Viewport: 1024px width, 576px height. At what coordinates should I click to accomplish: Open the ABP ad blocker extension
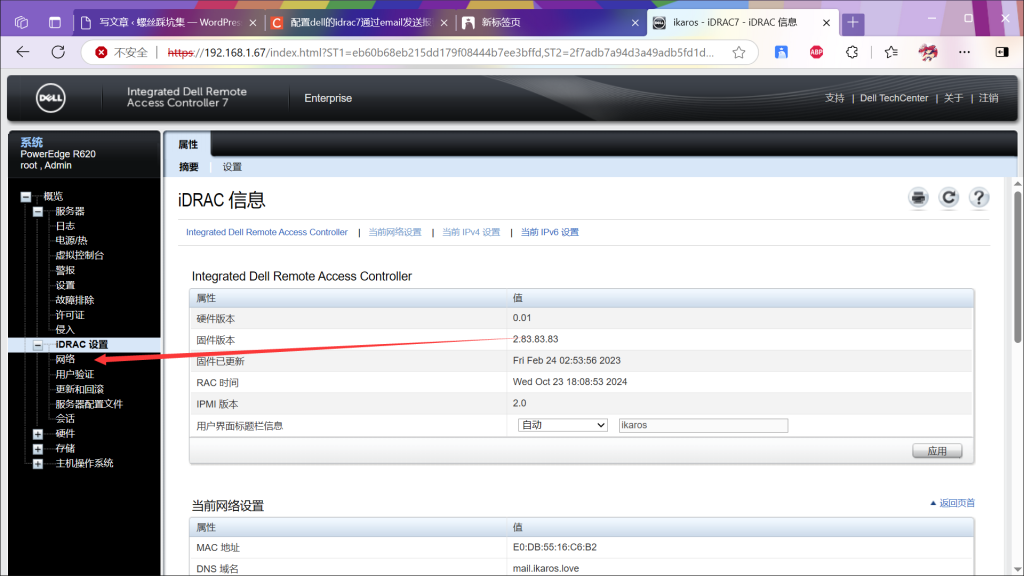pyautogui.click(x=816, y=52)
